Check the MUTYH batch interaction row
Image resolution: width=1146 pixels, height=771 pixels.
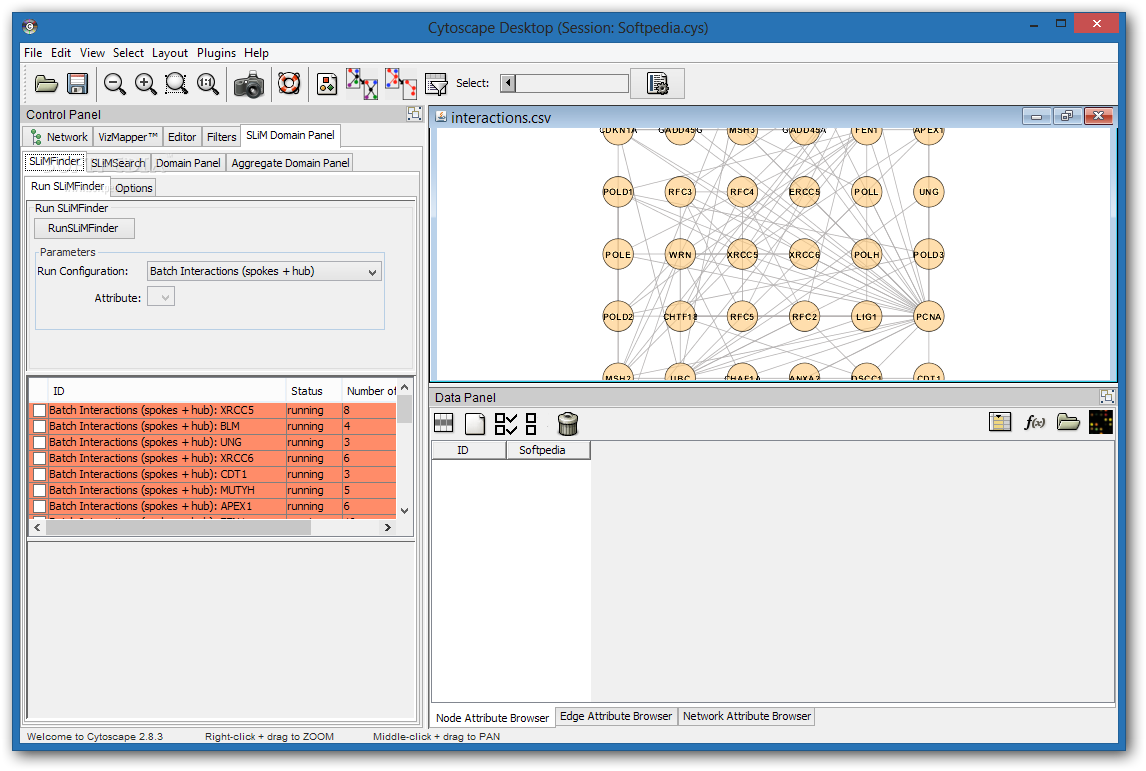[39, 491]
